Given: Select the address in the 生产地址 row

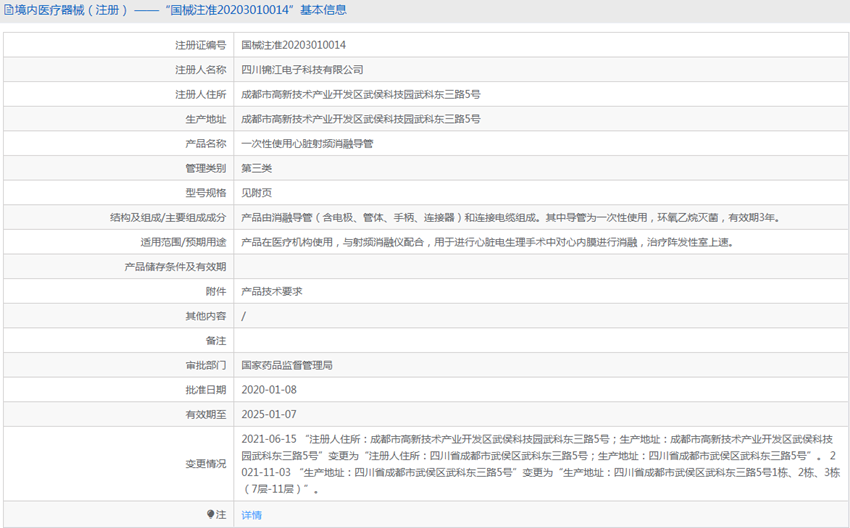Looking at the screenshot, I should tap(360, 119).
